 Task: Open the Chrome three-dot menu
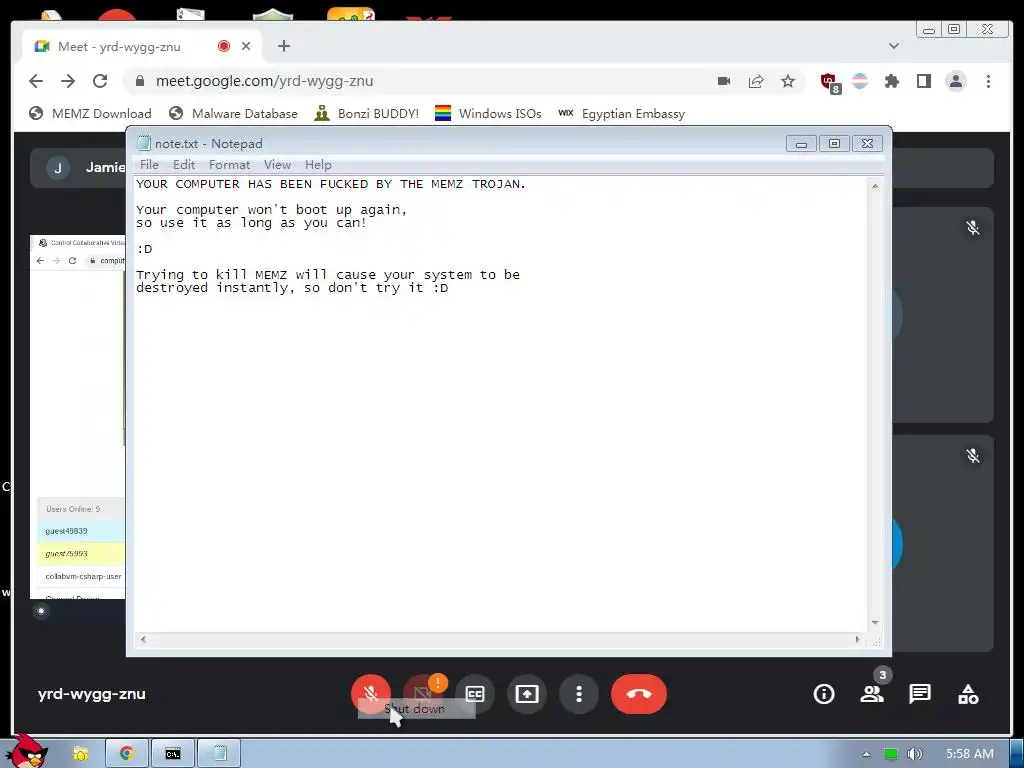pos(988,81)
